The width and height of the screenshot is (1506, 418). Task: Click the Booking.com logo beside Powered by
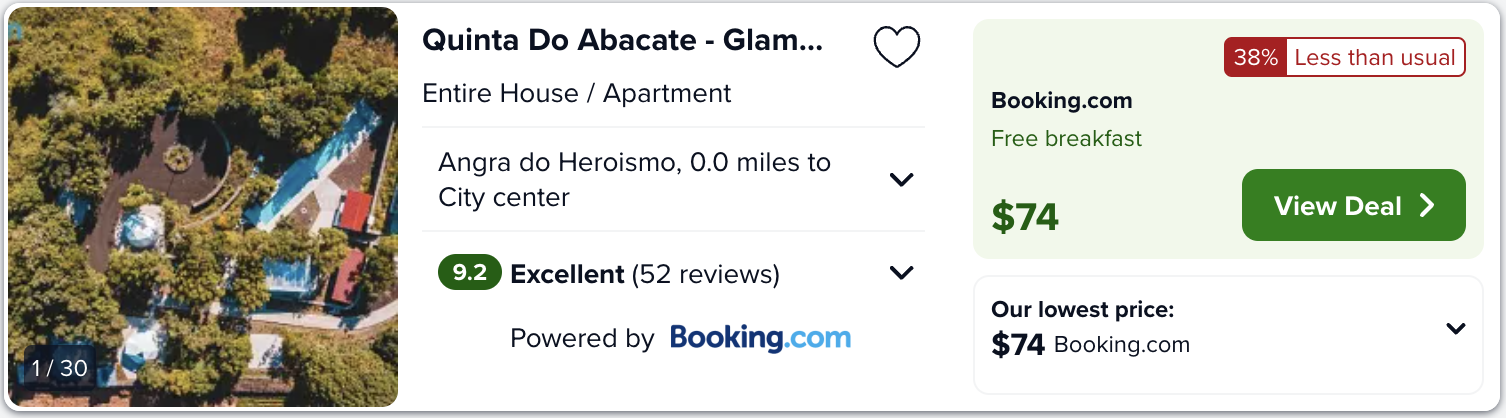click(x=760, y=338)
